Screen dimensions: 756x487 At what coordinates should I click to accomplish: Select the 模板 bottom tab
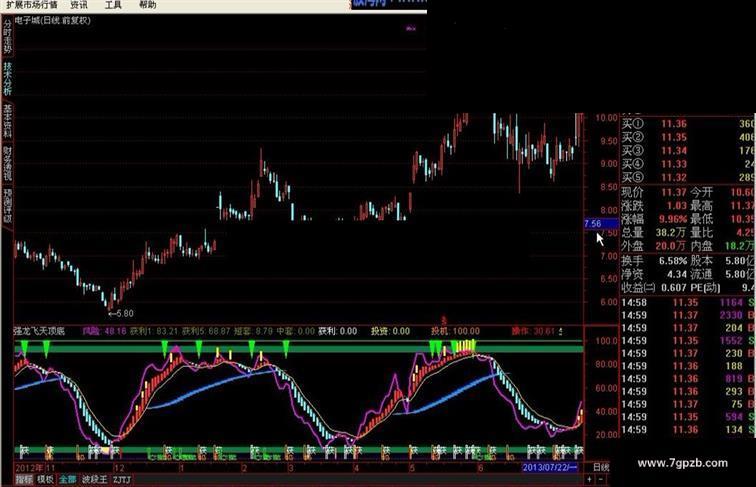(45, 479)
